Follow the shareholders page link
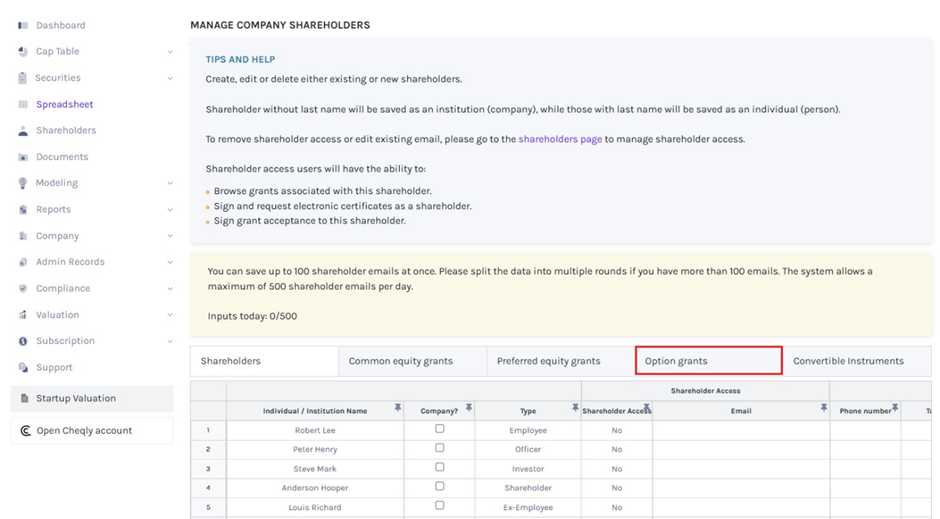940x519 pixels. pyautogui.click(x=560, y=139)
